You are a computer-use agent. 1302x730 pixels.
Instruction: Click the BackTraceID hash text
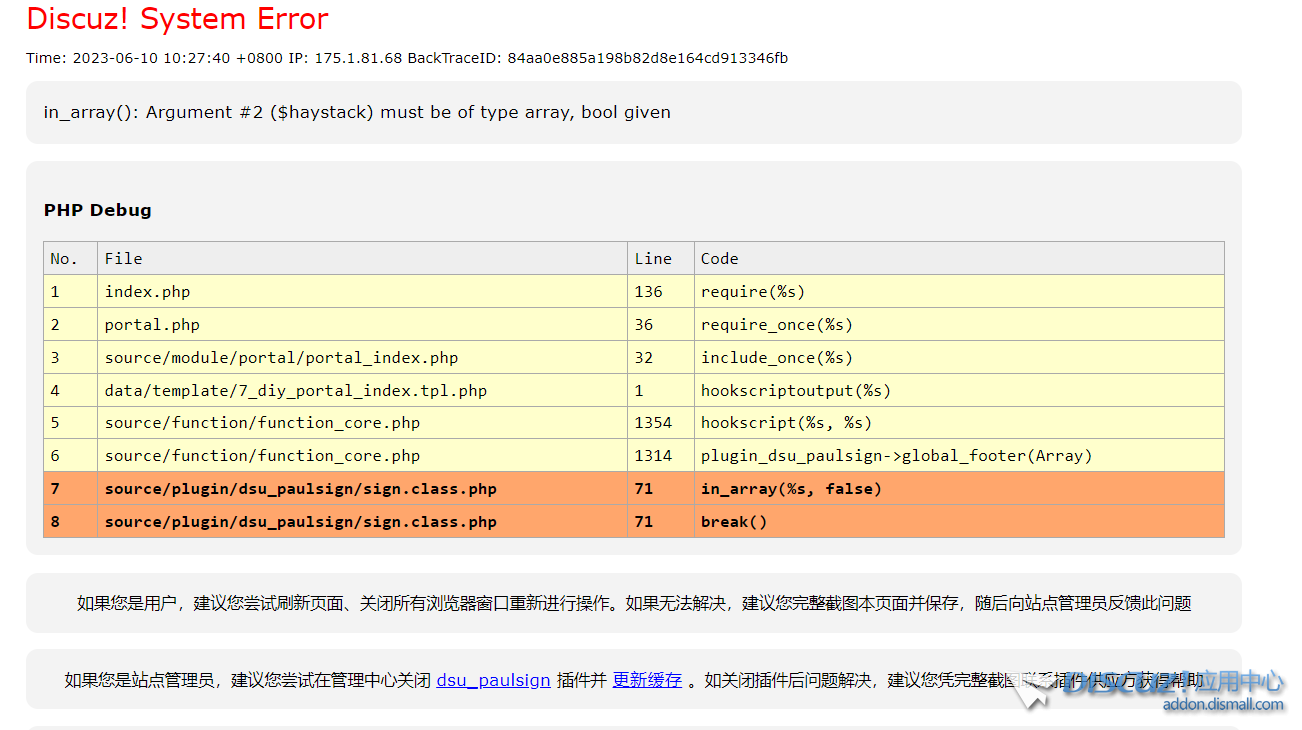pos(647,58)
